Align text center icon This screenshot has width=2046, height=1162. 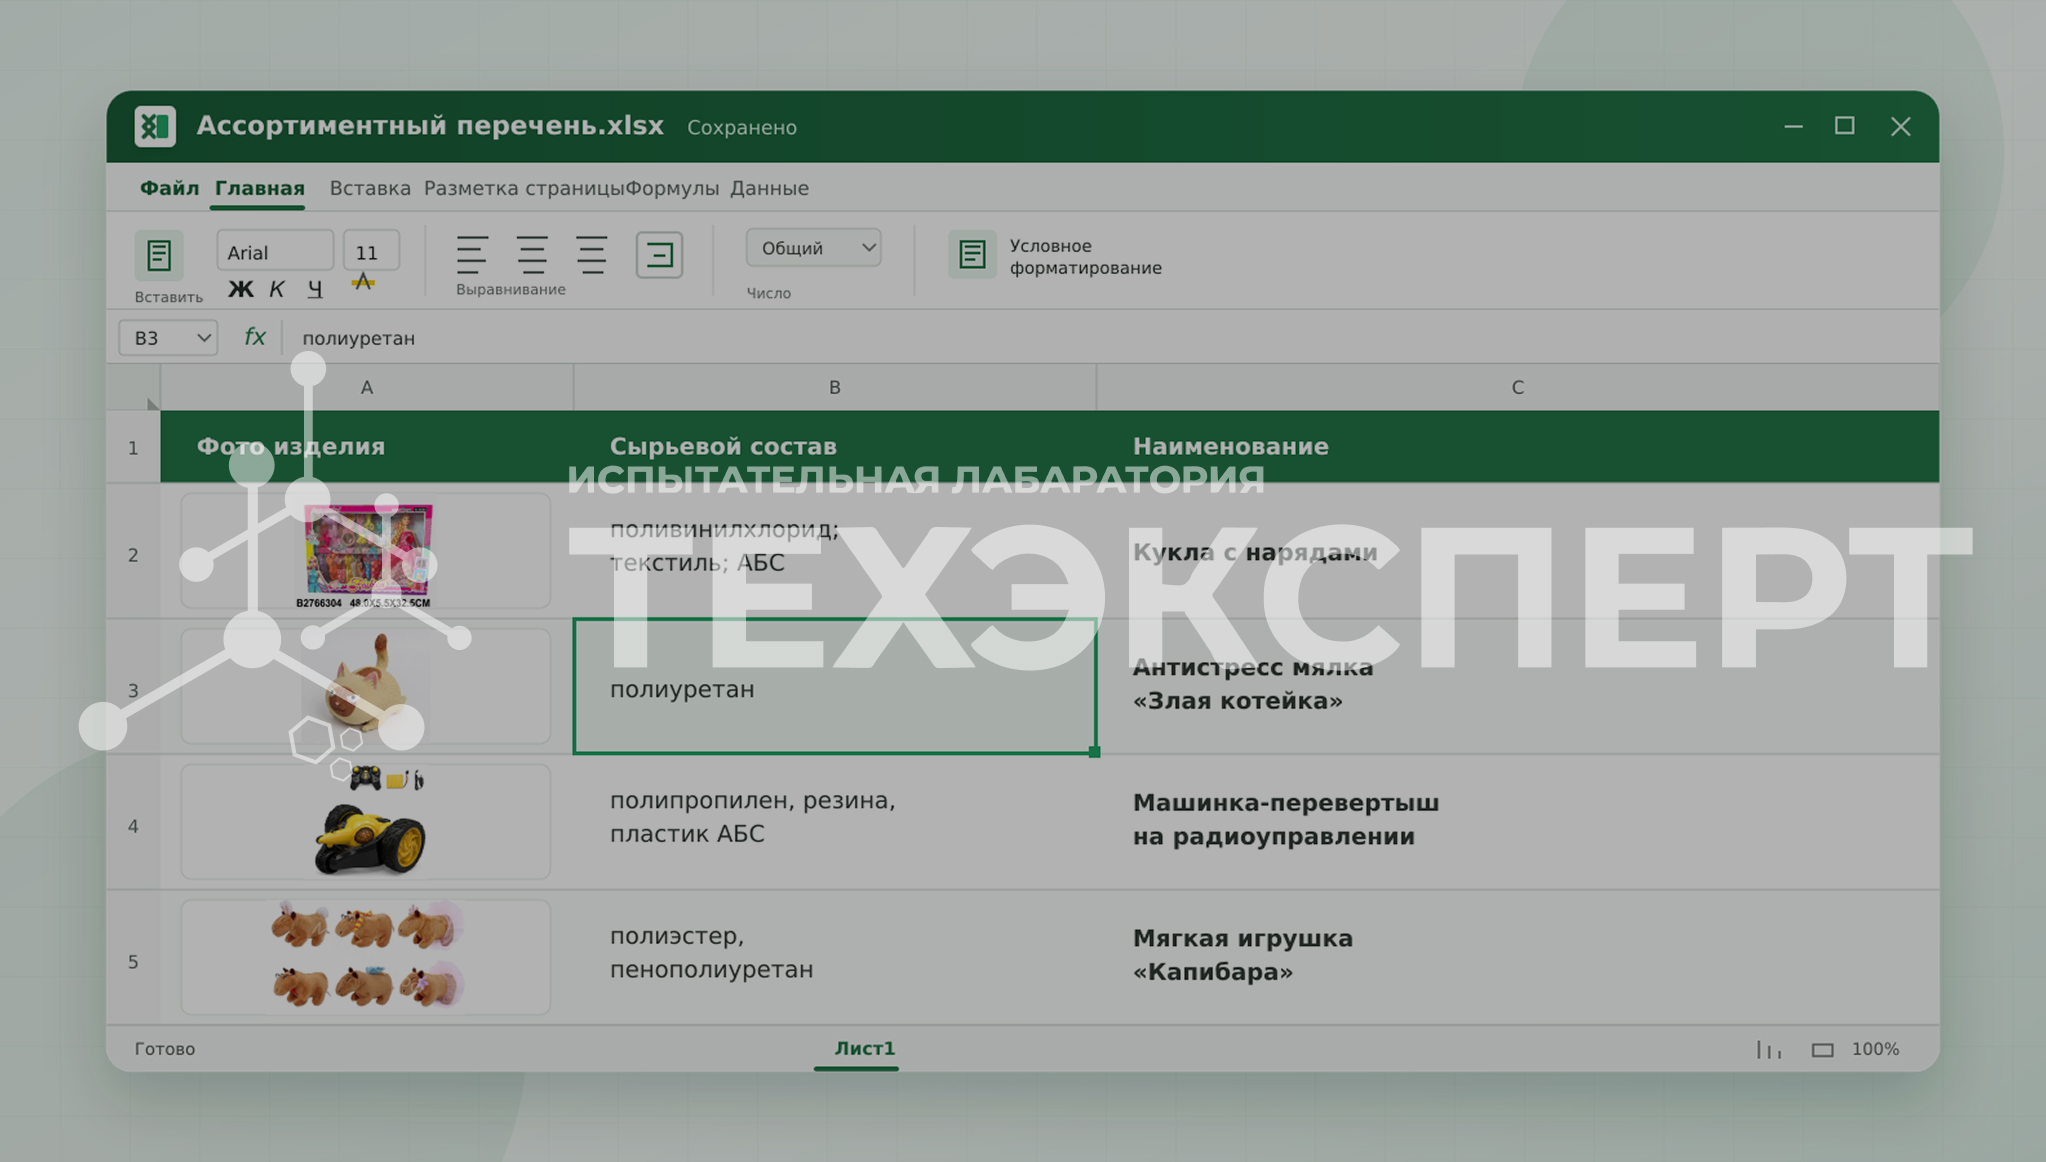[532, 254]
